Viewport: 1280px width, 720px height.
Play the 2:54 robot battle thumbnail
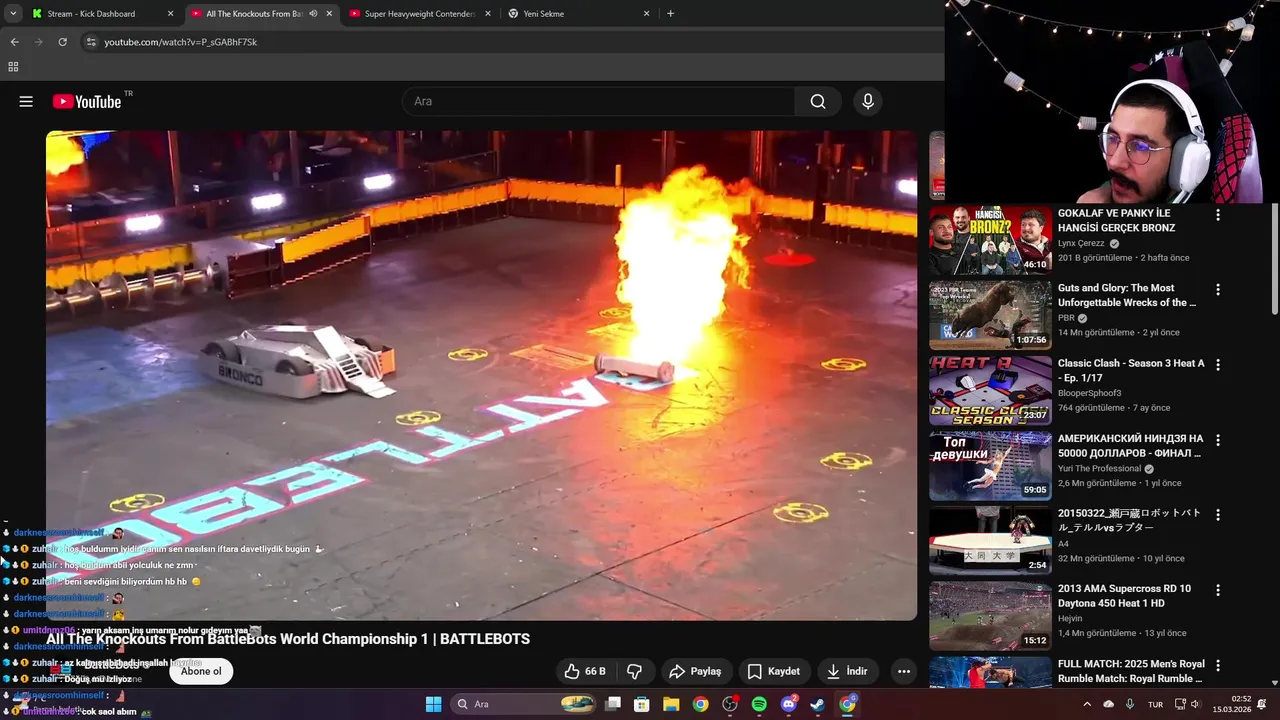click(x=990, y=540)
